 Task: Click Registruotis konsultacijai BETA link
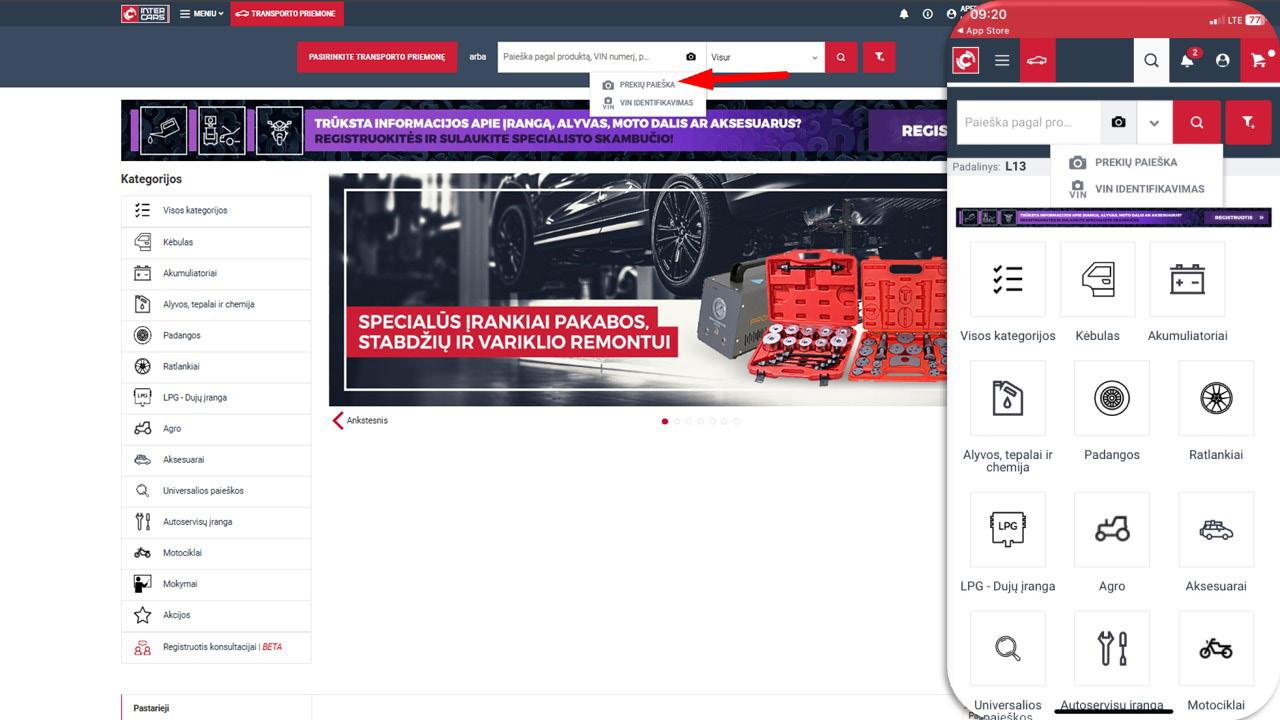click(216, 647)
